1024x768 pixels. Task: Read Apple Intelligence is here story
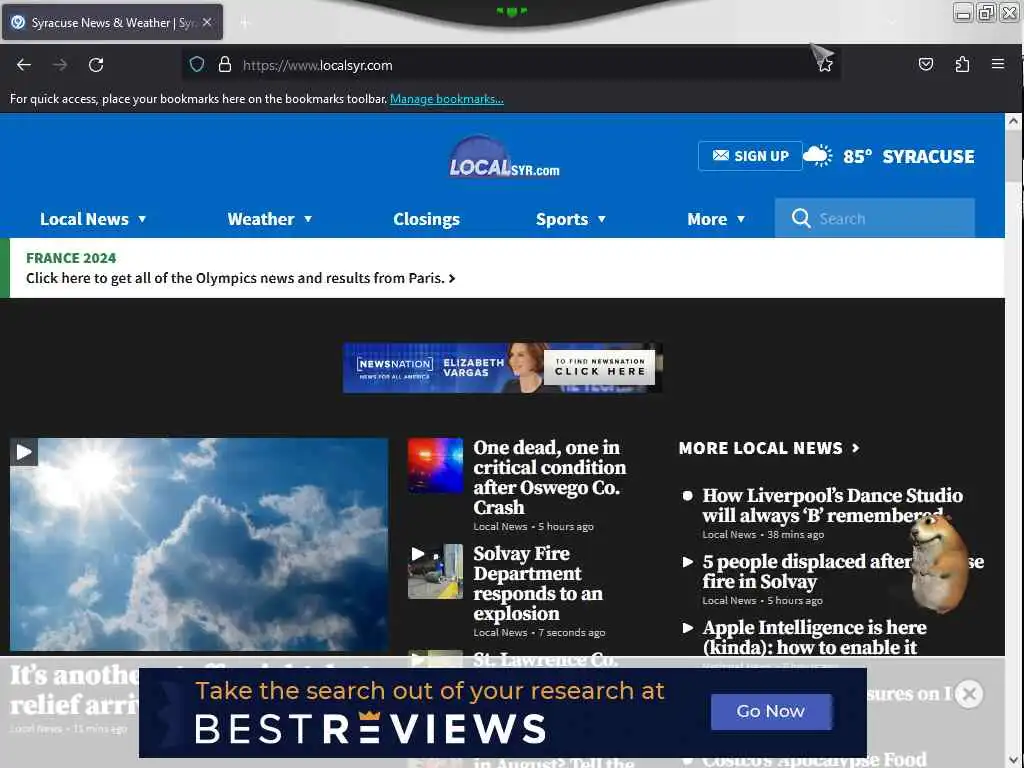814,637
